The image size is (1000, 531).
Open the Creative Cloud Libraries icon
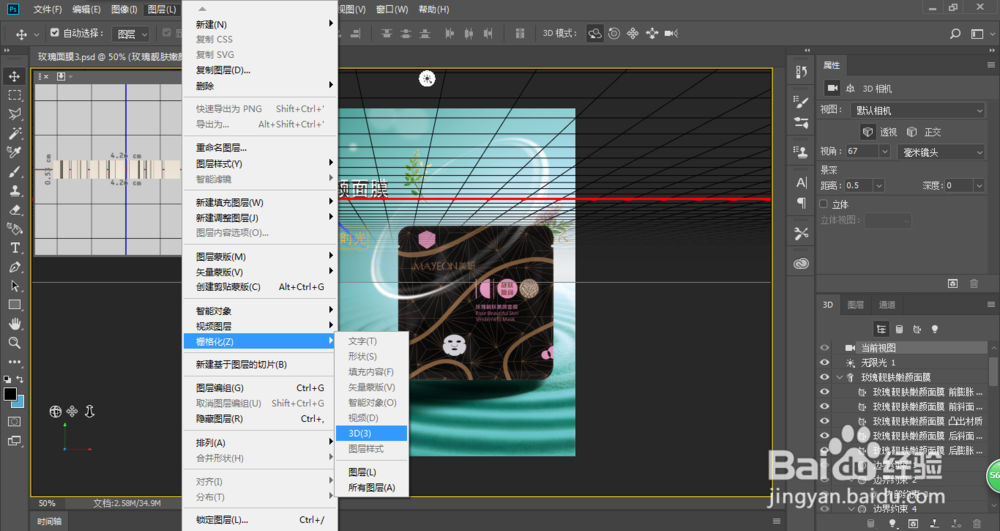(801, 263)
